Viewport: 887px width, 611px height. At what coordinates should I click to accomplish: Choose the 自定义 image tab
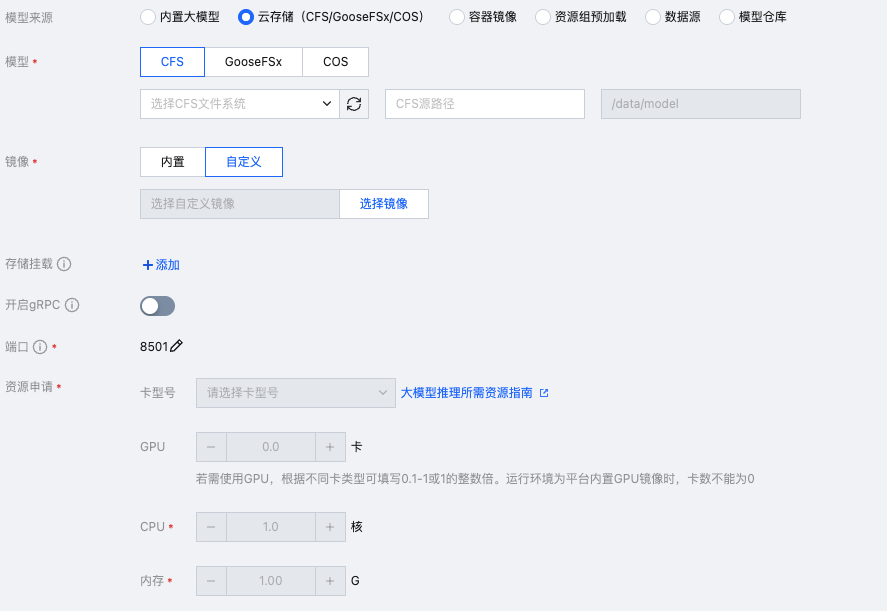244,162
